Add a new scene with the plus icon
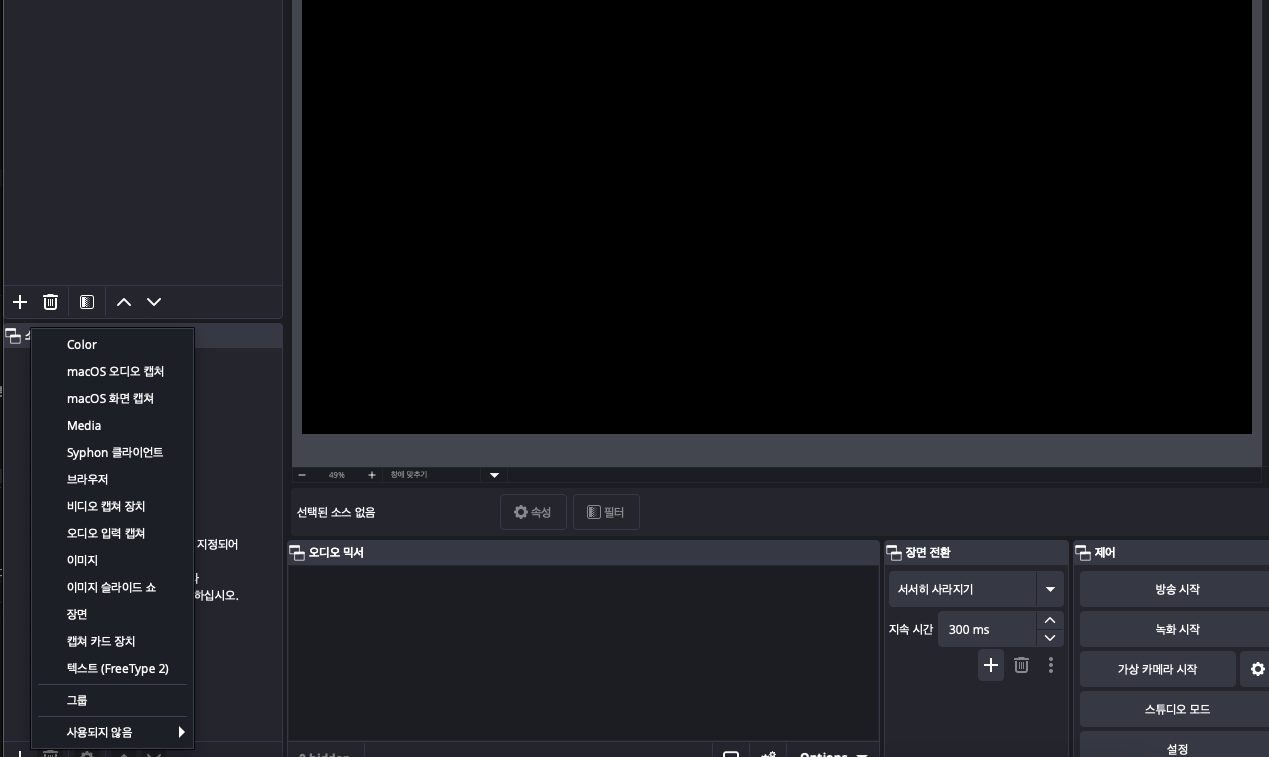This screenshot has width=1269, height=757. pos(20,302)
